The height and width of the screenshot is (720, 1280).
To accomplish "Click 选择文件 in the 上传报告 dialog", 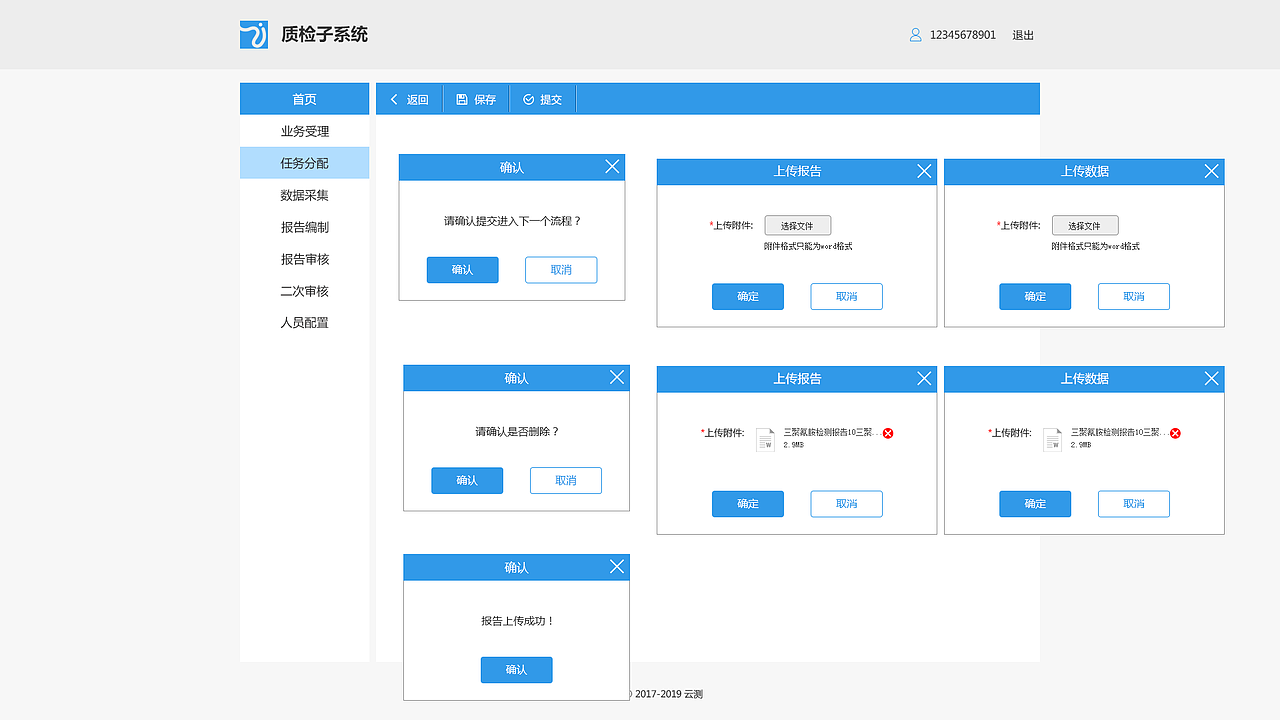I will (797, 225).
